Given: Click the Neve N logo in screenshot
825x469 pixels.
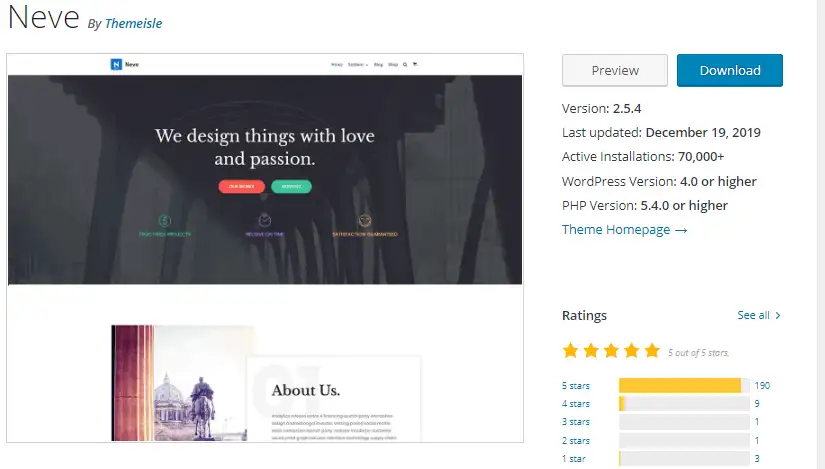Looking at the screenshot, I should pyautogui.click(x=116, y=64).
